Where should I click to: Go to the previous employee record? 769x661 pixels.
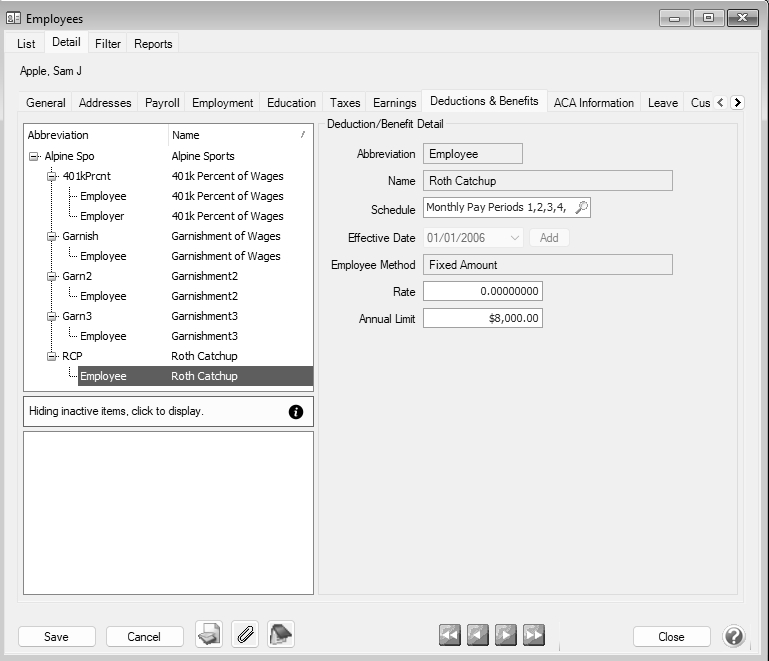pyautogui.click(x=478, y=635)
